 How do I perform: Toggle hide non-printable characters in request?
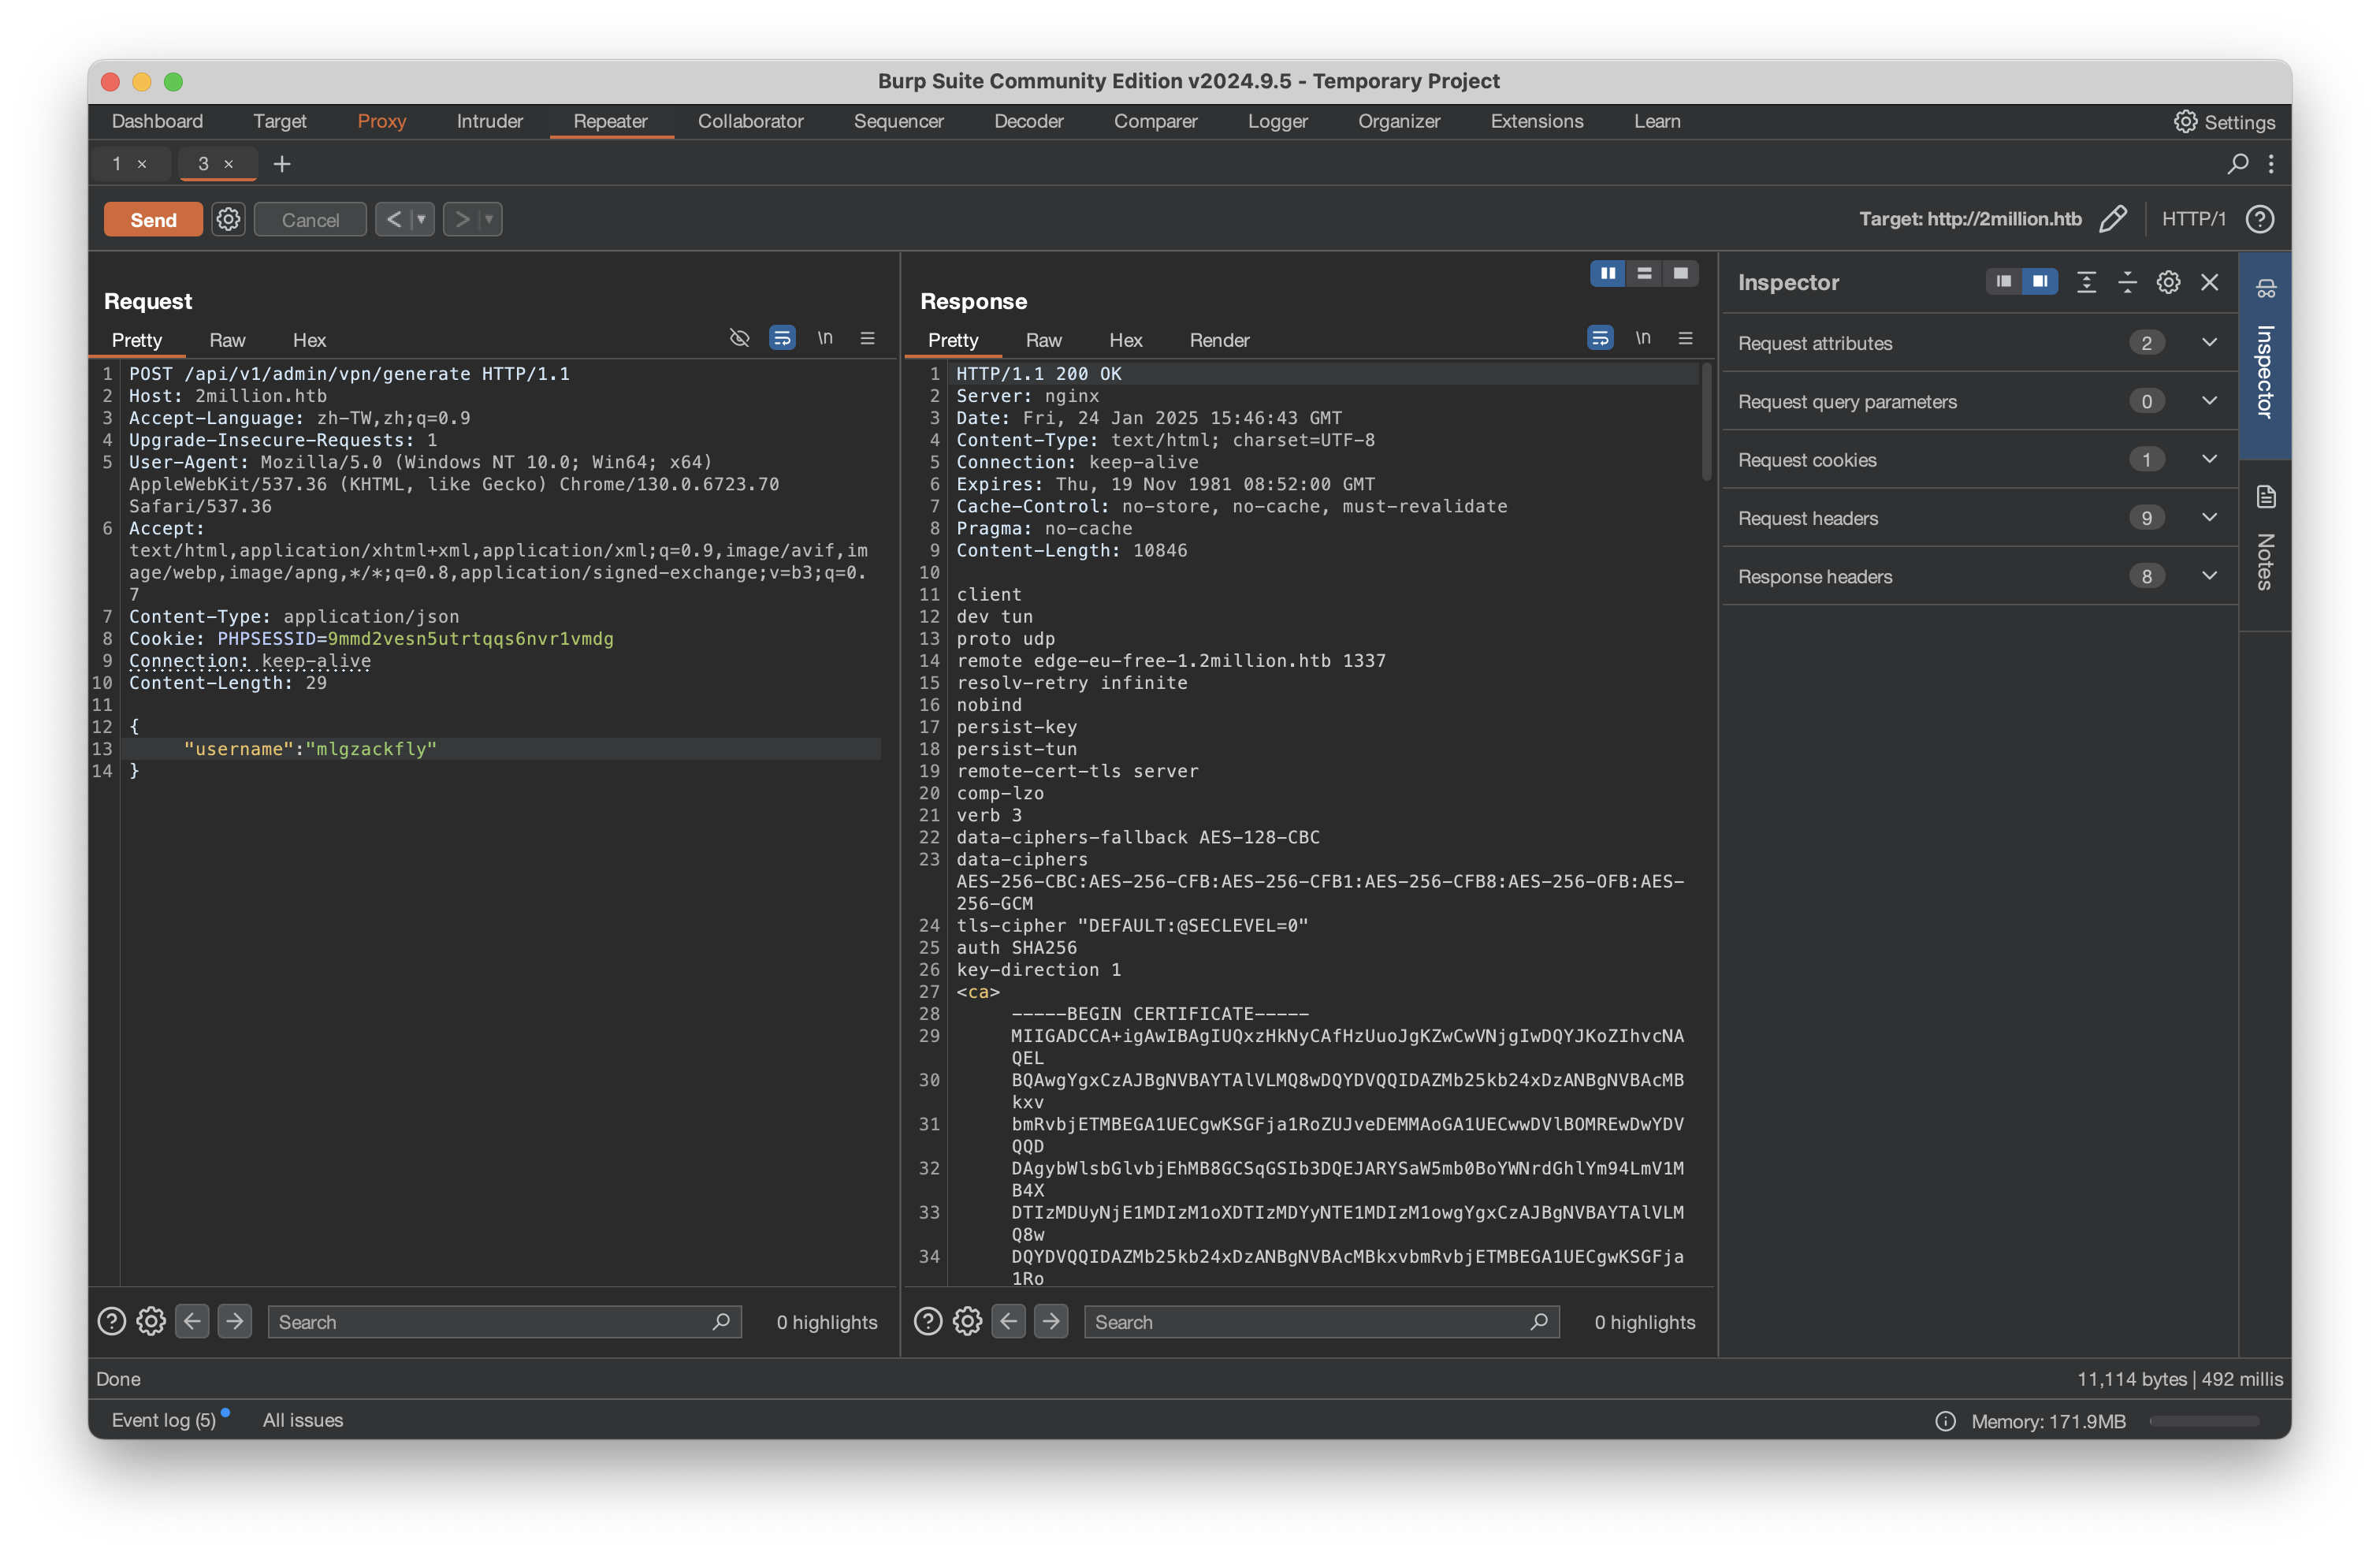739,338
